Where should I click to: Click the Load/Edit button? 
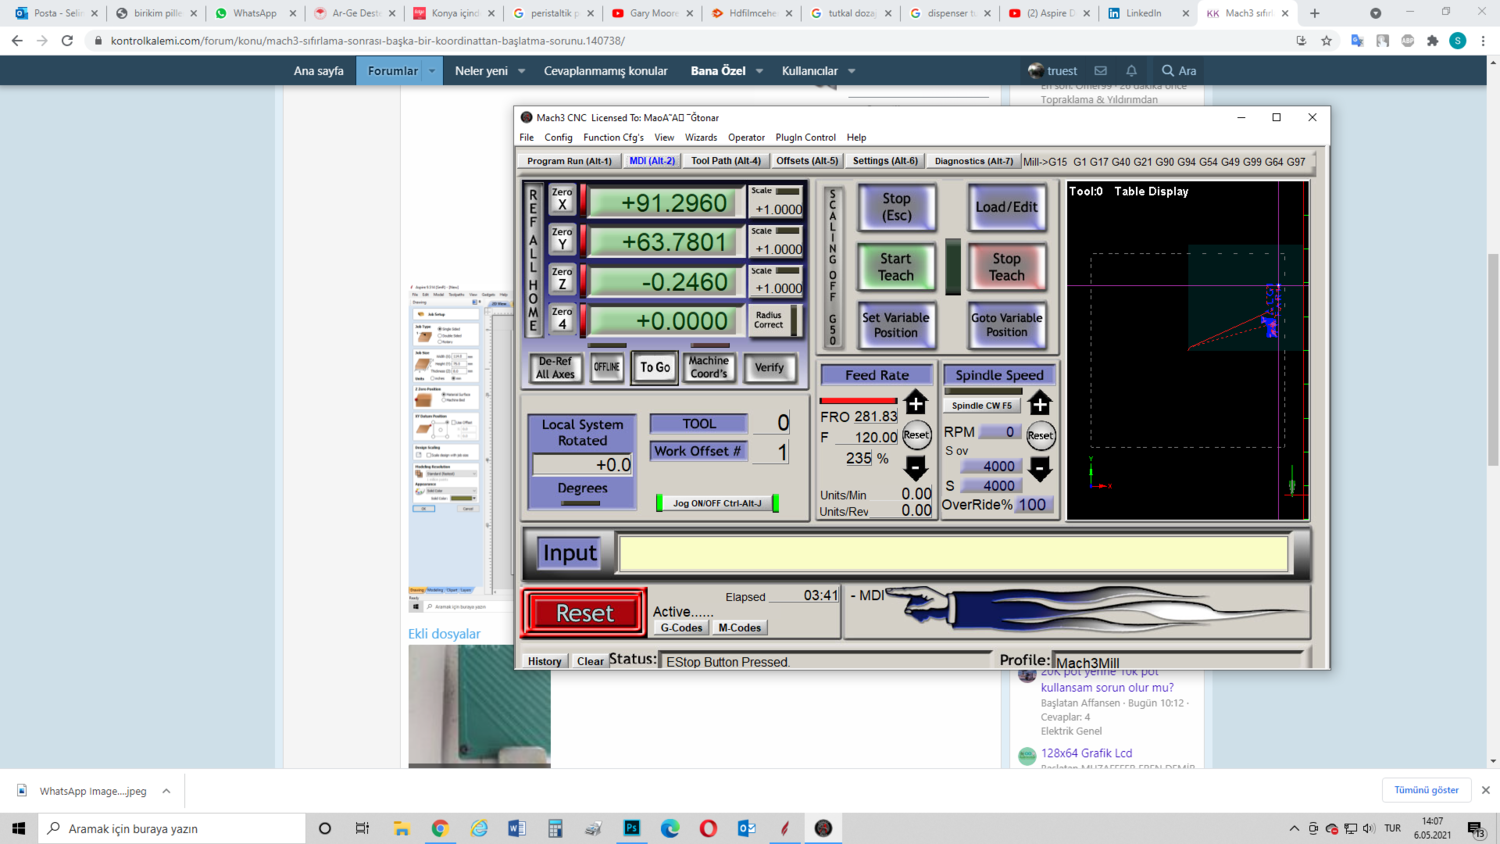click(x=1006, y=207)
